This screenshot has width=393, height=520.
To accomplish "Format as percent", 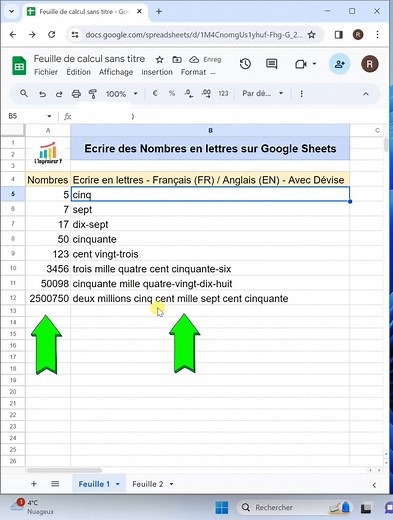I will (172, 94).
